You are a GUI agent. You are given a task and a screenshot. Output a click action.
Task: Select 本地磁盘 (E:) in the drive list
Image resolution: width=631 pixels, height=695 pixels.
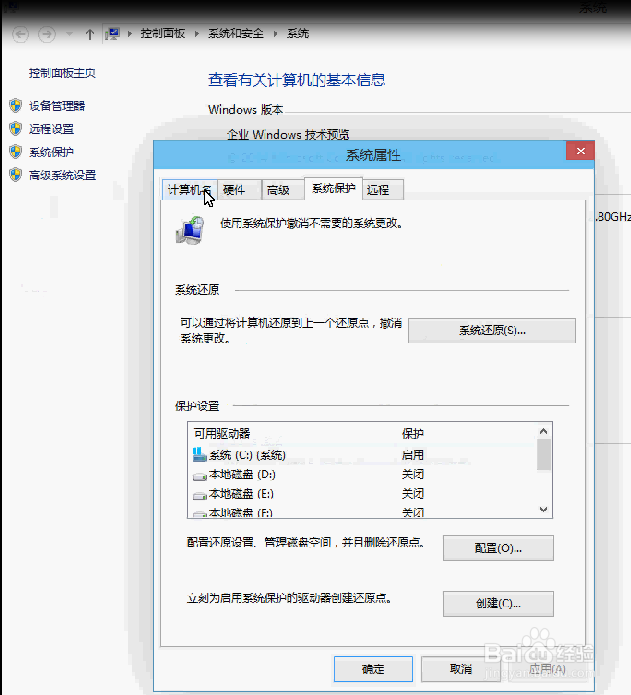(x=363, y=494)
